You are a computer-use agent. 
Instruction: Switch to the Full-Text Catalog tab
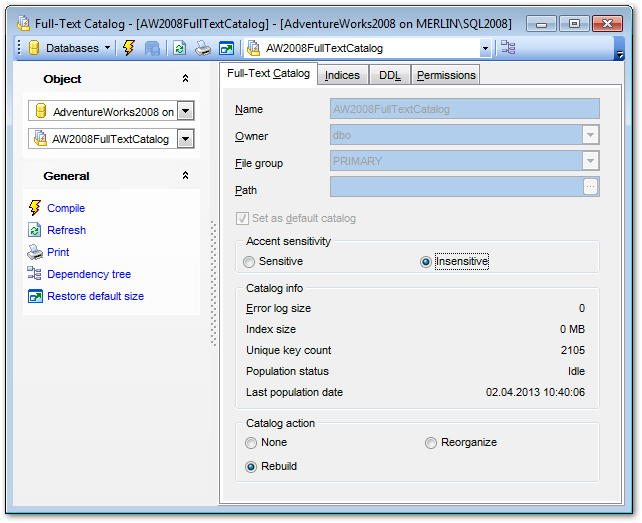[x=269, y=74]
